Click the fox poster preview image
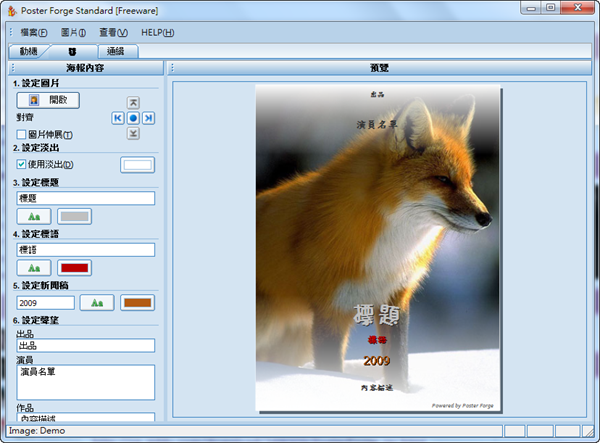Image resolution: width=600 pixels, height=443 pixels. pyautogui.click(x=378, y=248)
